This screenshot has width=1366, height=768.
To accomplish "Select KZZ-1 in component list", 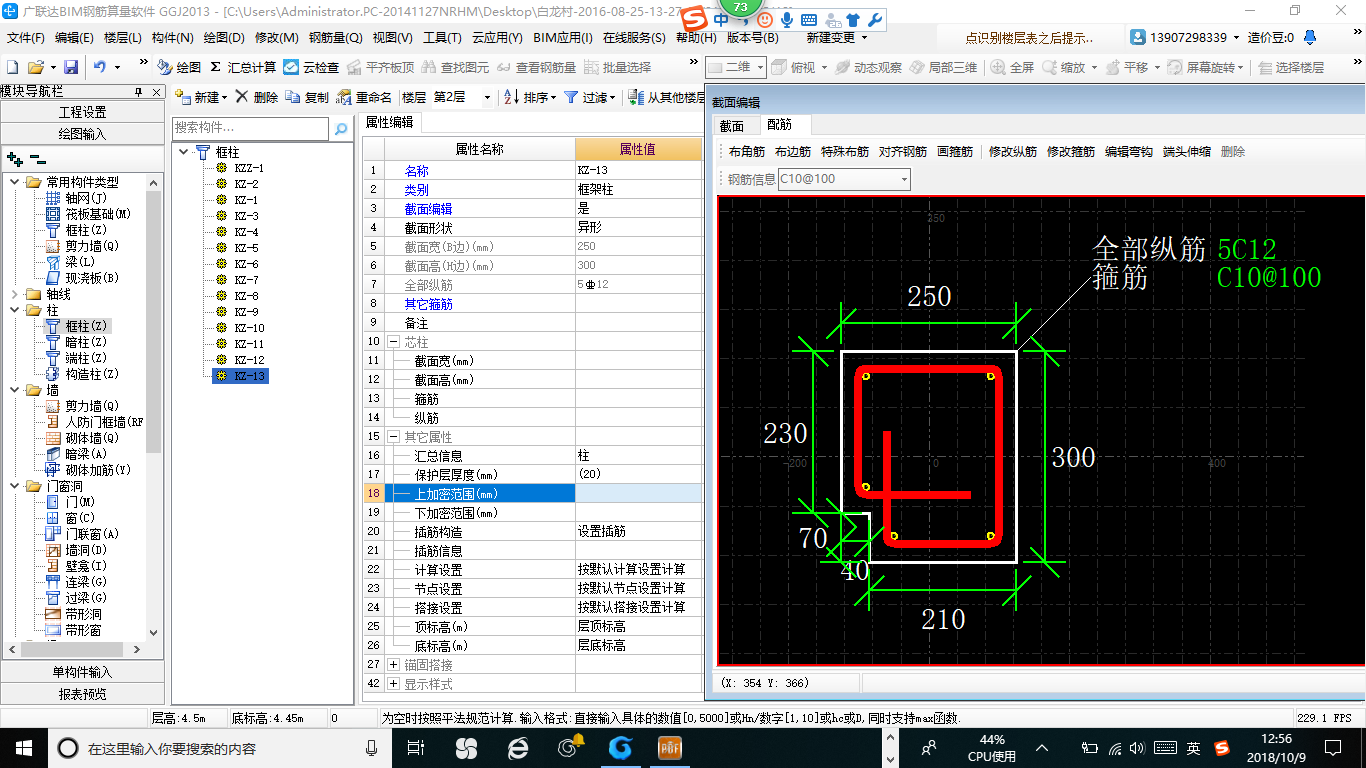I will 249,168.
